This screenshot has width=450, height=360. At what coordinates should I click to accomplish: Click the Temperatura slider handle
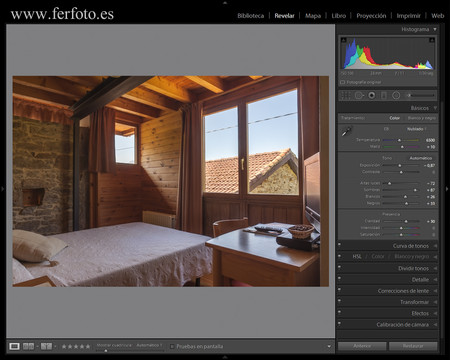point(399,140)
